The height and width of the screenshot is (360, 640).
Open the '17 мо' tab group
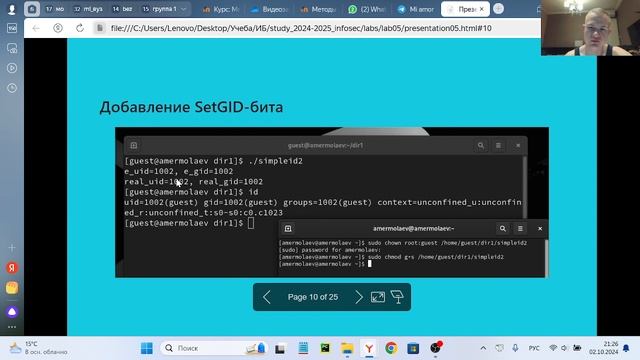[x=55, y=9]
